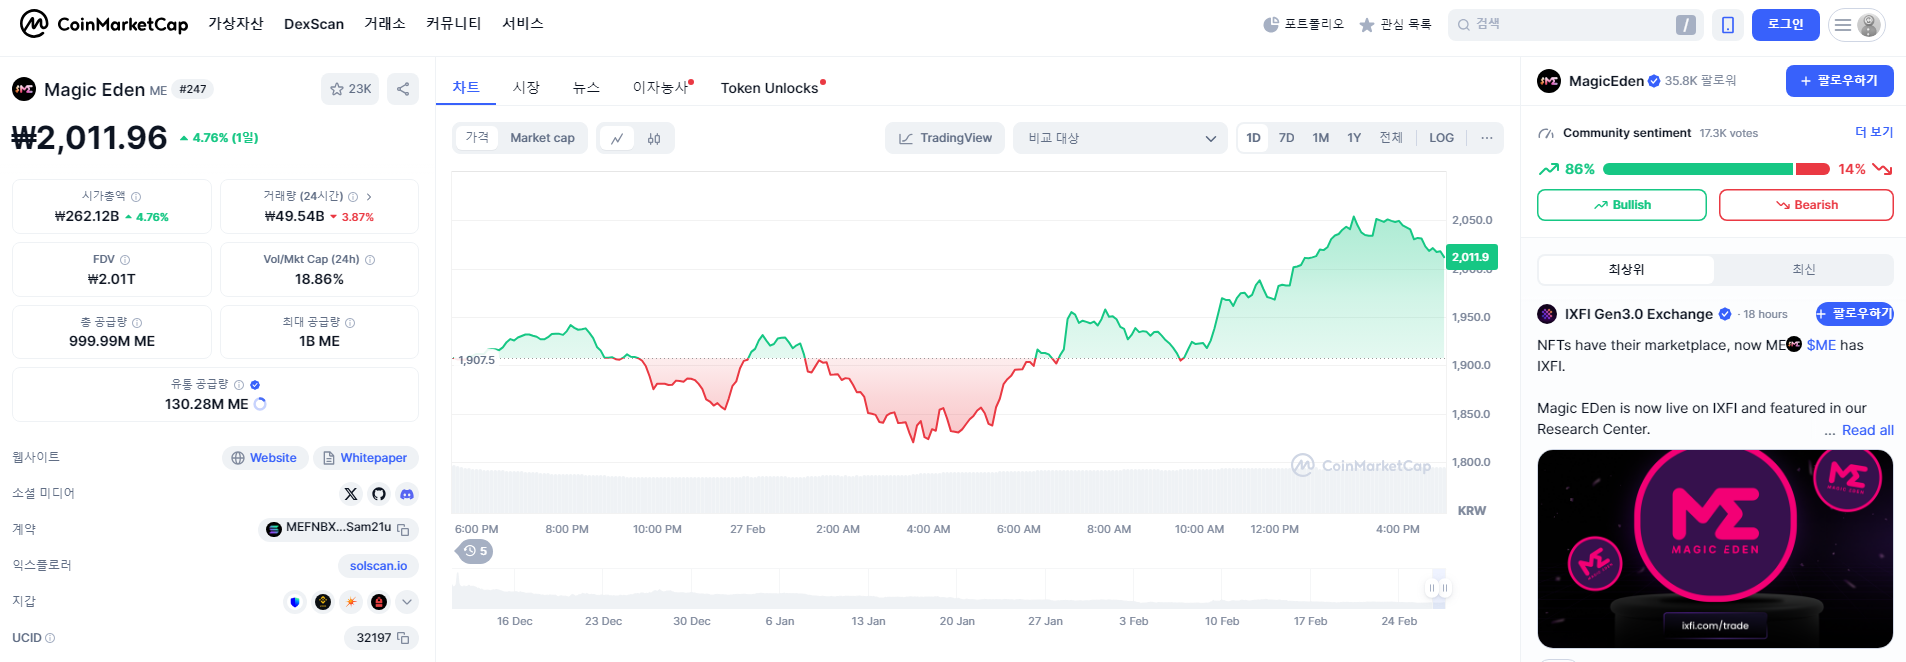Share Magic Eden via the share icon
Viewport: 1906px width, 662px height.
[x=403, y=89]
